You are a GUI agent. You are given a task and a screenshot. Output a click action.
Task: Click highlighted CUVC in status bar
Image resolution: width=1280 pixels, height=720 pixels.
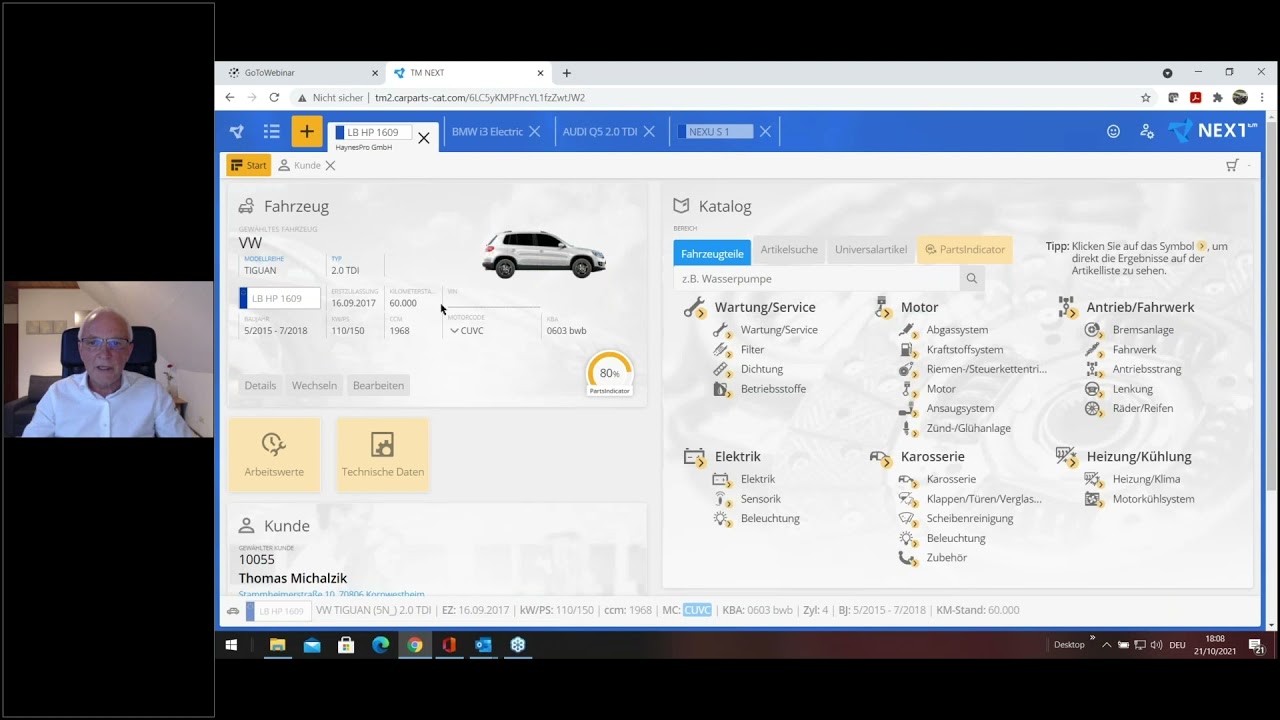697,610
